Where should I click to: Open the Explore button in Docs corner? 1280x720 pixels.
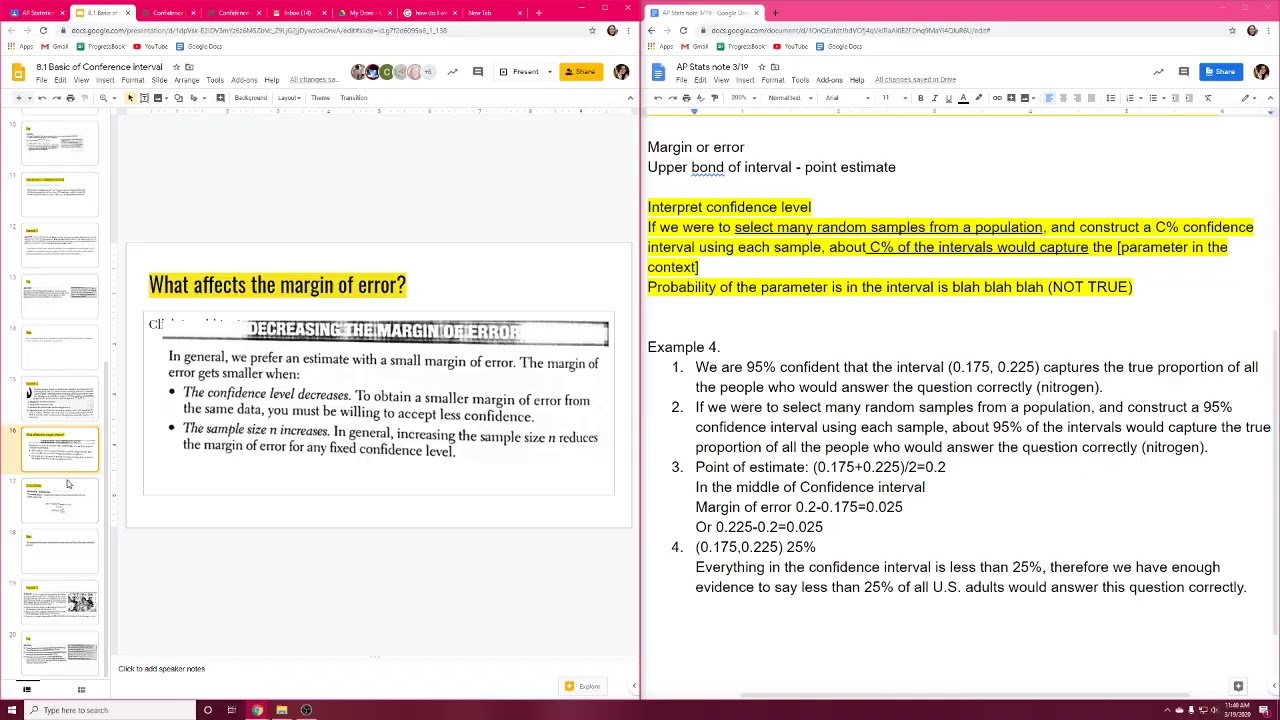click(x=1238, y=686)
